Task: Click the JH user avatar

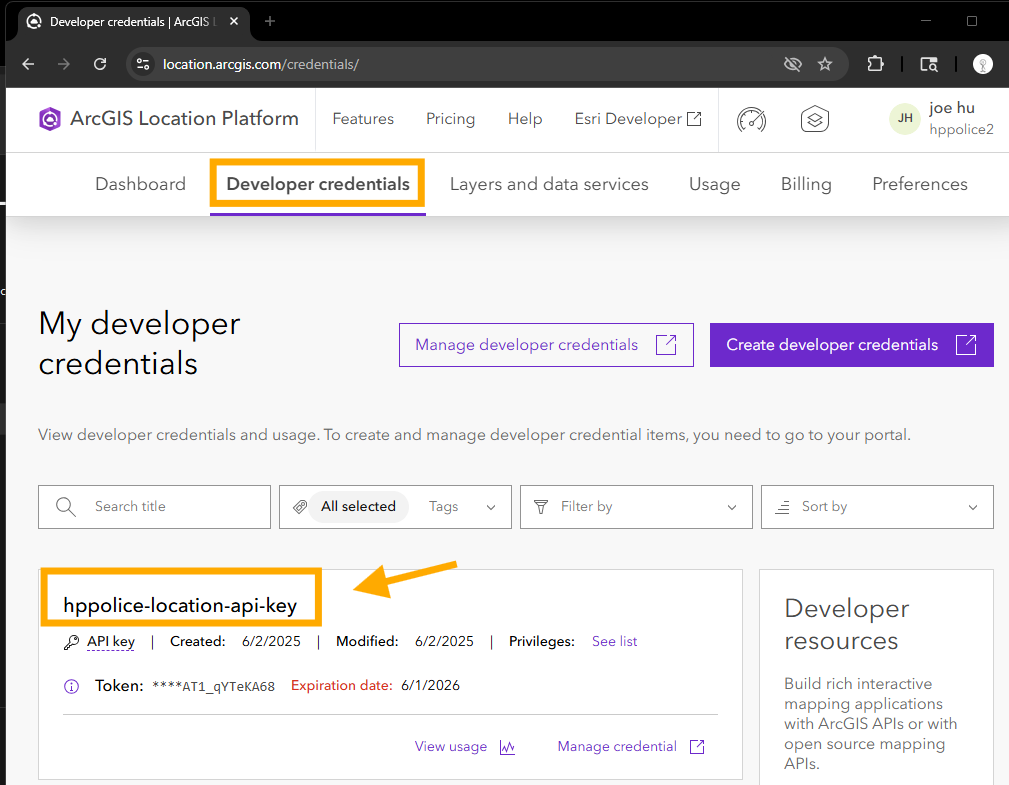Action: click(905, 118)
